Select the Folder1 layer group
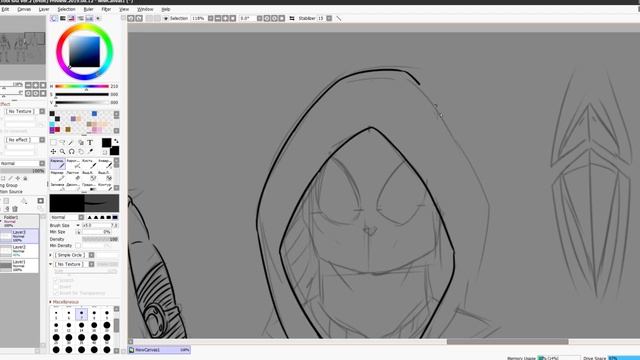The height and width of the screenshot is (360, 640). (20, 221)
